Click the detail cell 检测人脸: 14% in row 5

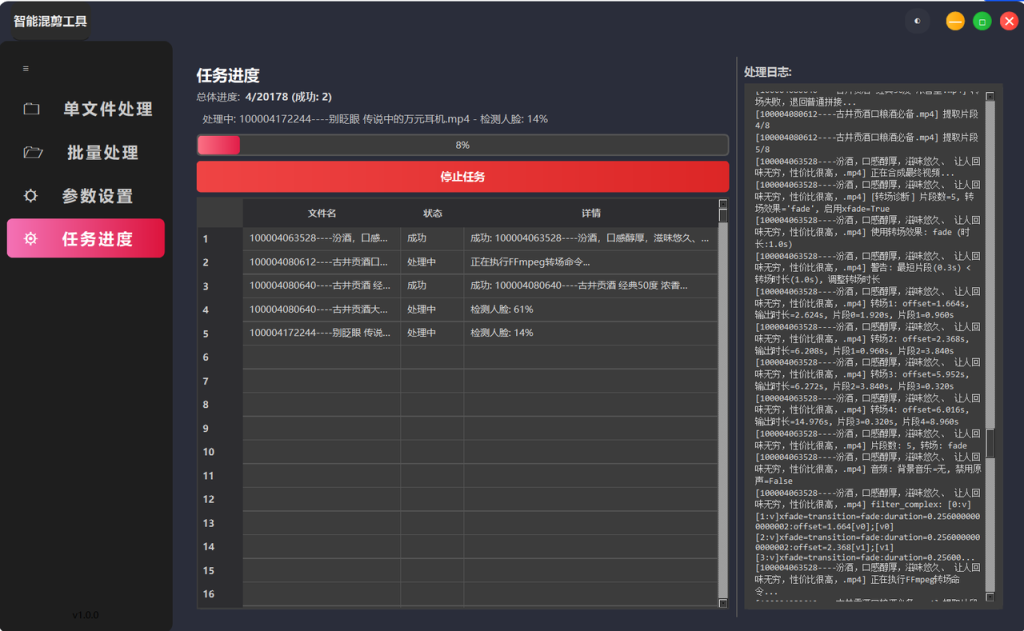click(x=591, y=332)
